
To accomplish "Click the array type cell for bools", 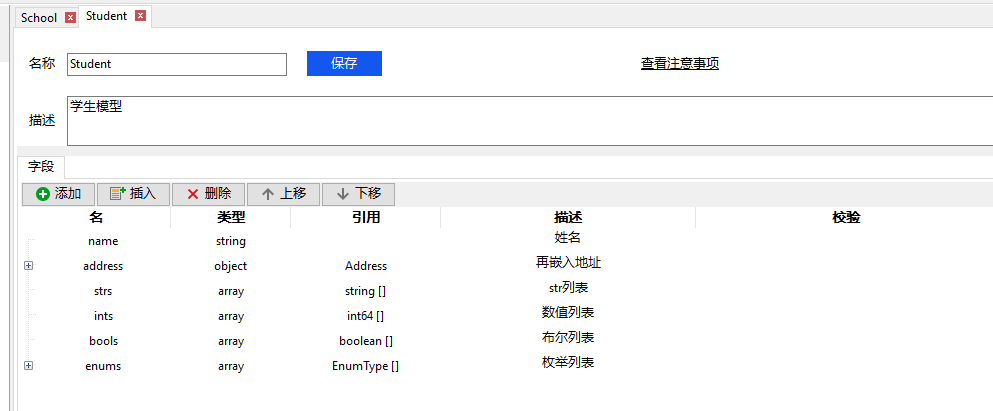I will (231, 341).
